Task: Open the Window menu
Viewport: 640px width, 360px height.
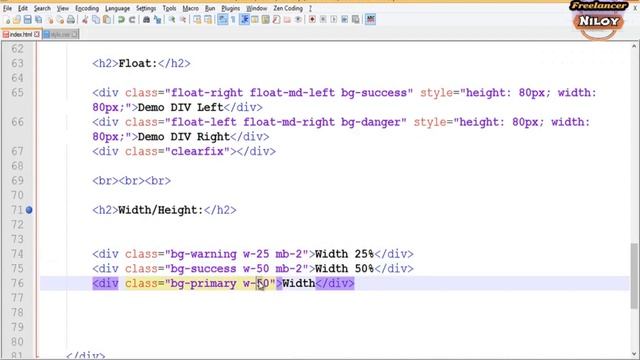Action: (x=257, y=8)
